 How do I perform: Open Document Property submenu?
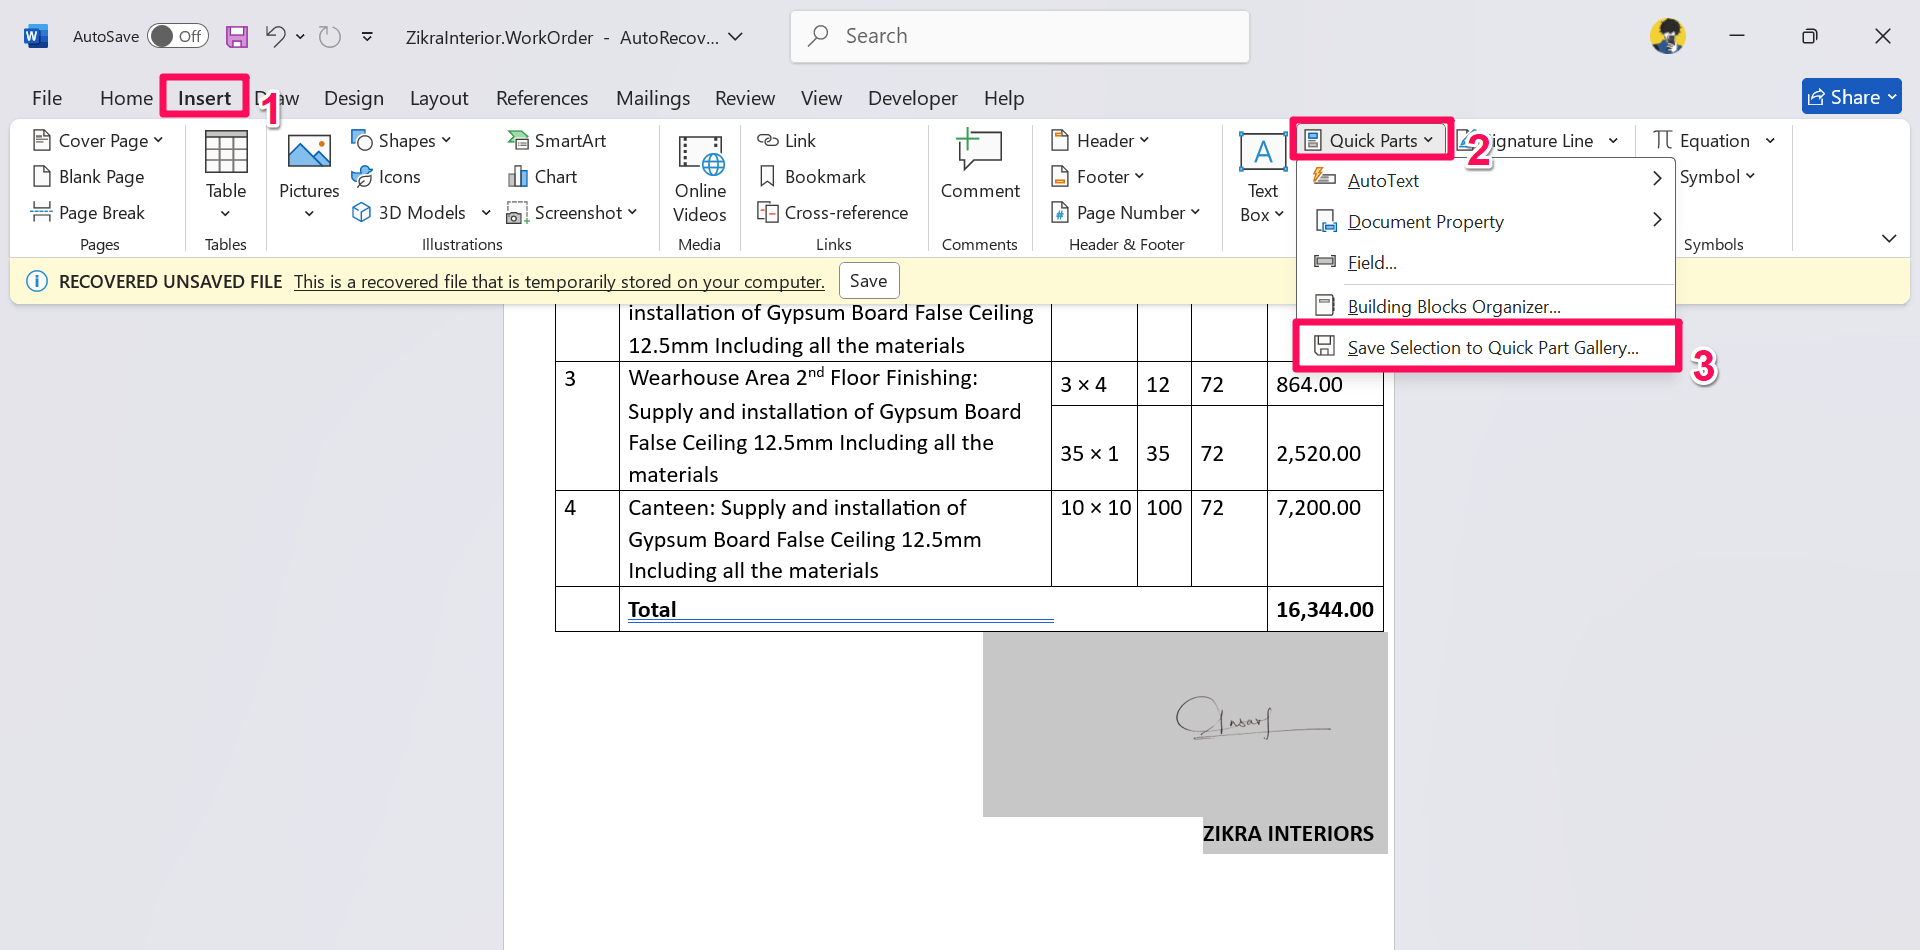coord(1486,221)
